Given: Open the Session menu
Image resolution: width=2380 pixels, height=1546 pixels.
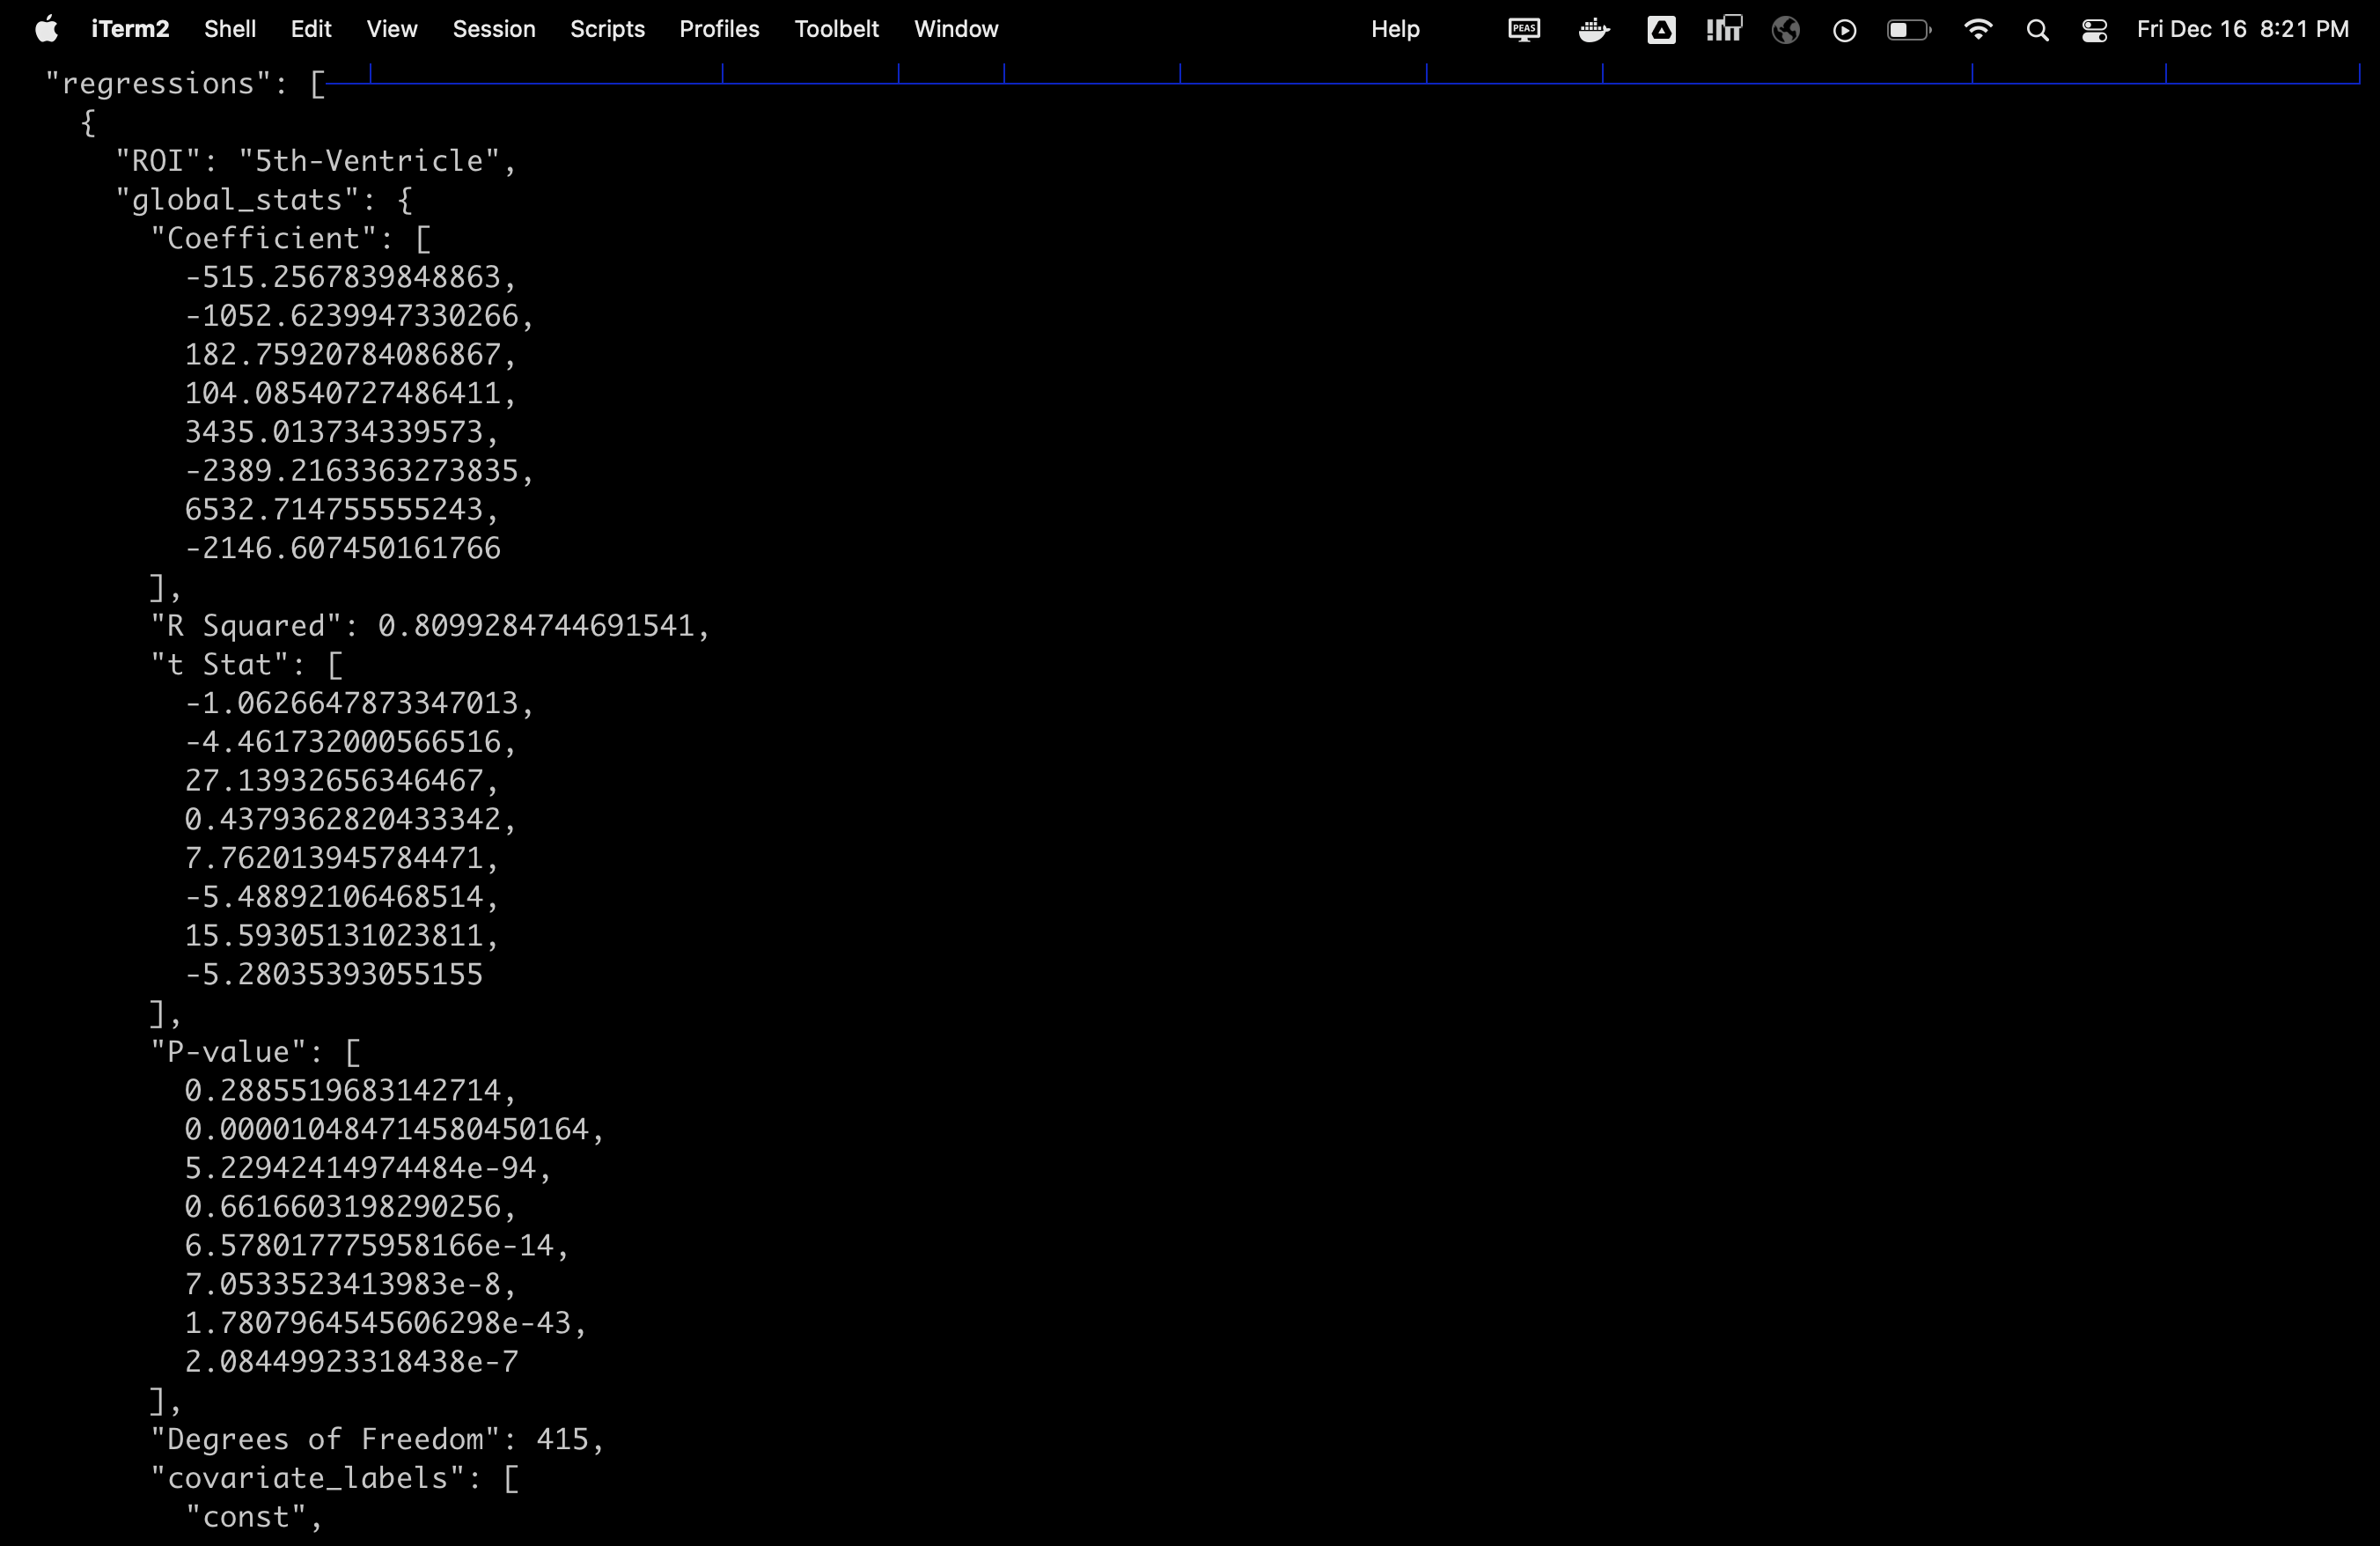Looking at the screenshot, I should (x=494, y=29).
